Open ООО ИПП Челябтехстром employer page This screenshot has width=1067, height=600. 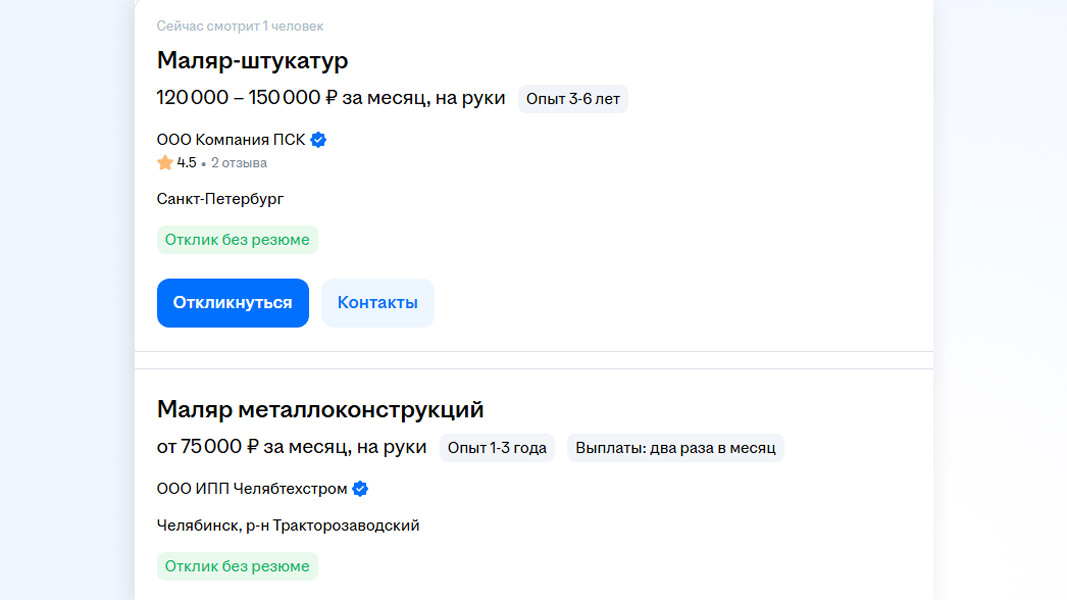tap(252, 489)
